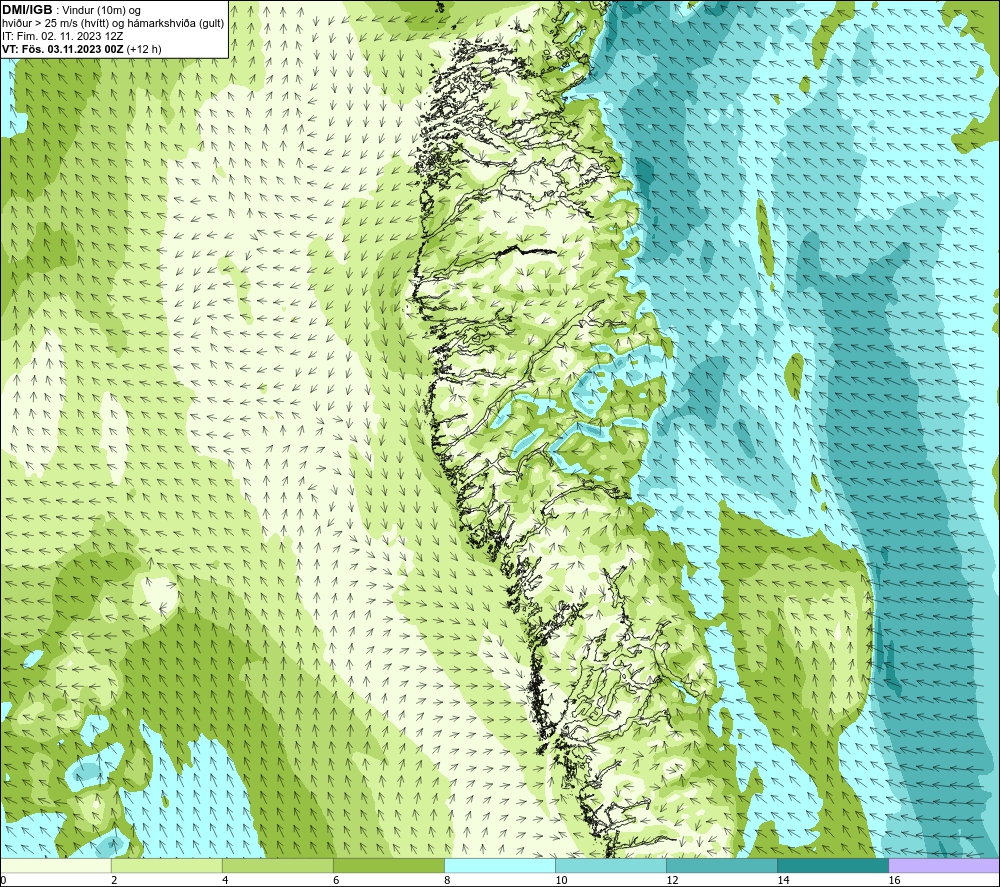The image size is (1000, 887).
Task: Click the 'VT: Fös. 03.11.2023 00Z' valid time
Action: coord(63,49)
